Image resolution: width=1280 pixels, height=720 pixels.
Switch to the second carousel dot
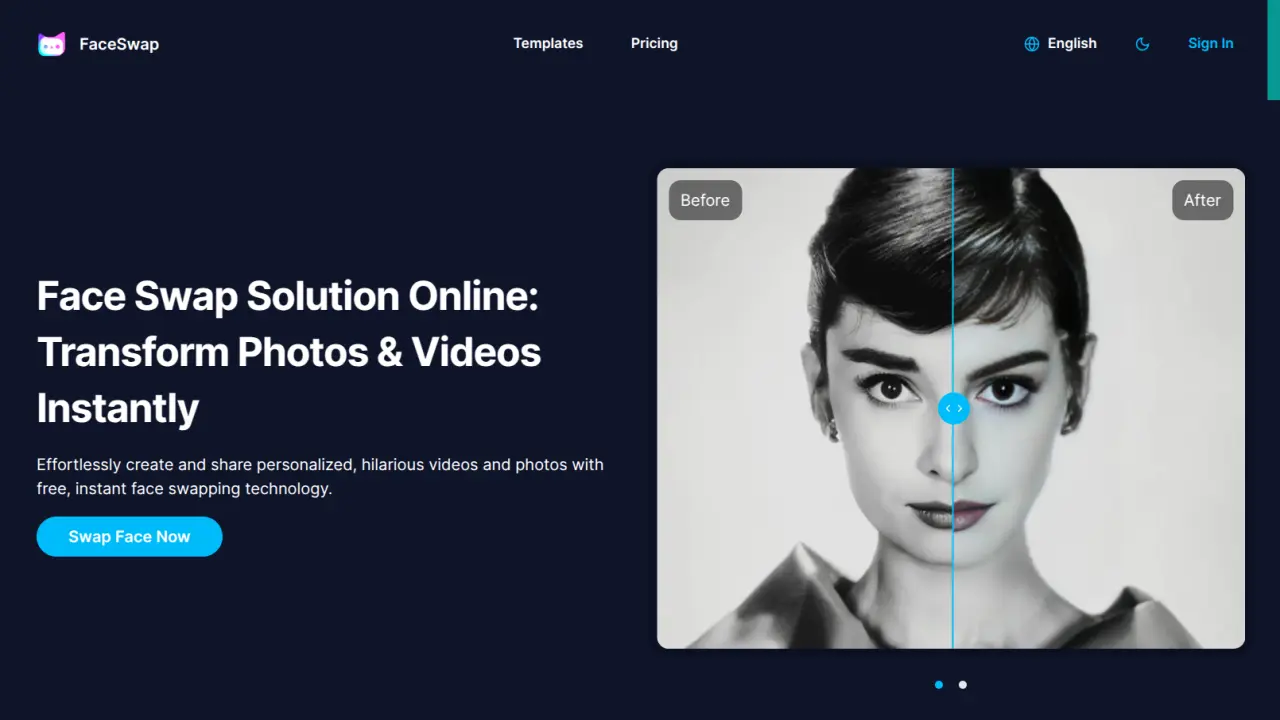coord(963,685)
